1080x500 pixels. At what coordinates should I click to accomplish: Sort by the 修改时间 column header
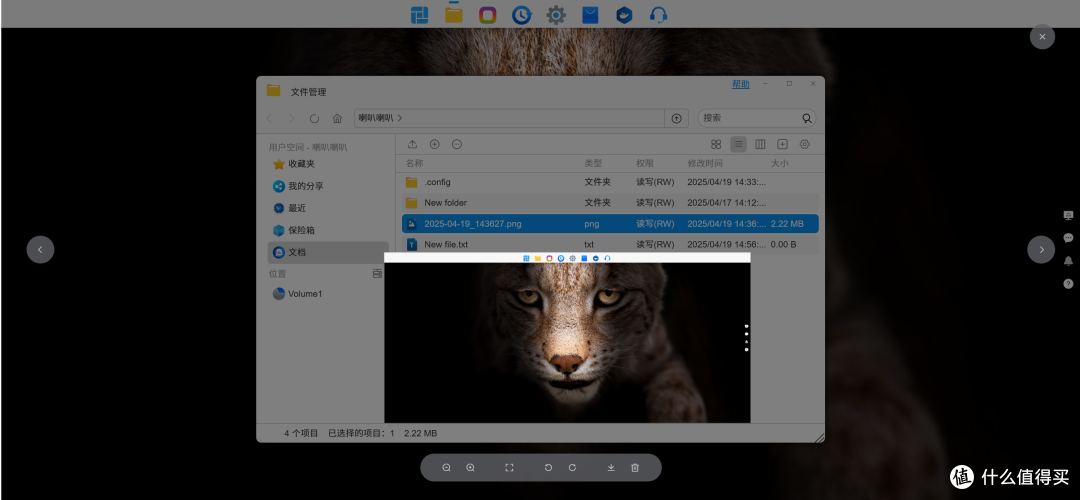pos(705,163)
